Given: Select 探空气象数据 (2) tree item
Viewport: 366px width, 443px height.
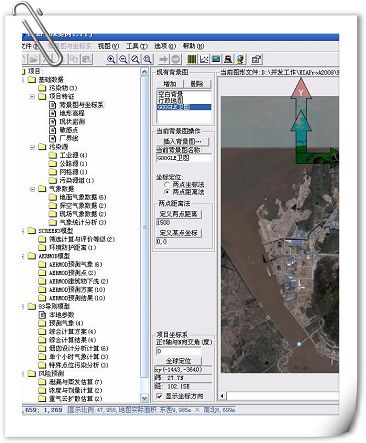Looking at the screenshot, I should (x=83, y=206).
